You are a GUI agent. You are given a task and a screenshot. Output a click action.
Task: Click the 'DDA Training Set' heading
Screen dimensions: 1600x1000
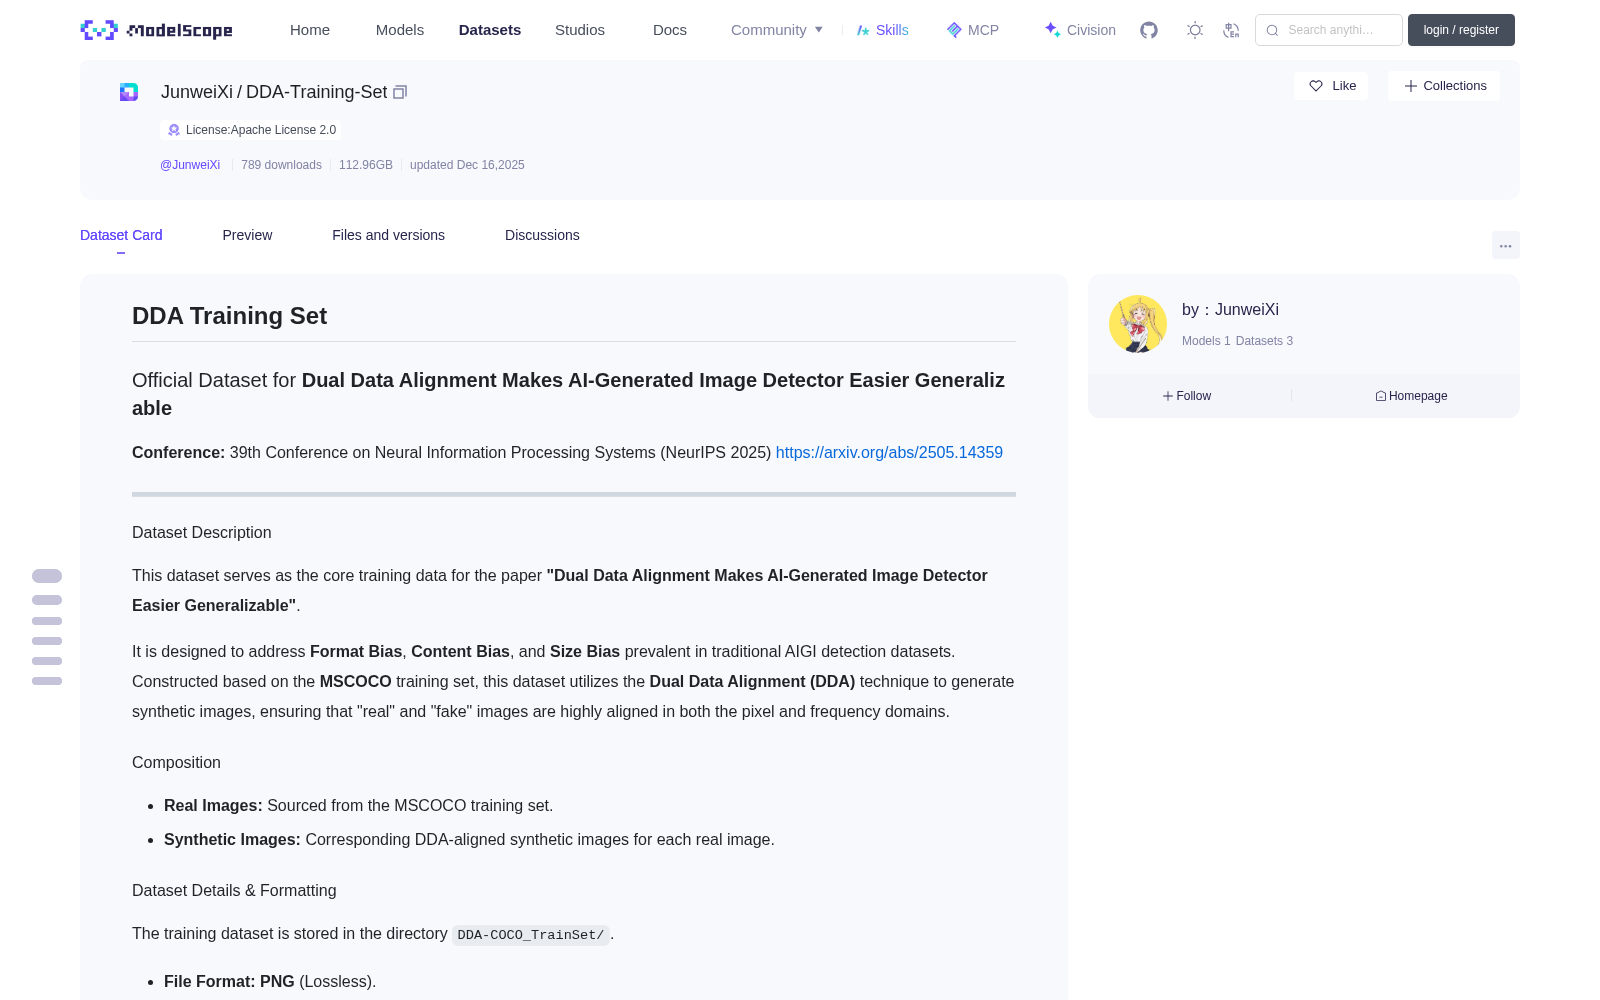(x=229, y=316)
